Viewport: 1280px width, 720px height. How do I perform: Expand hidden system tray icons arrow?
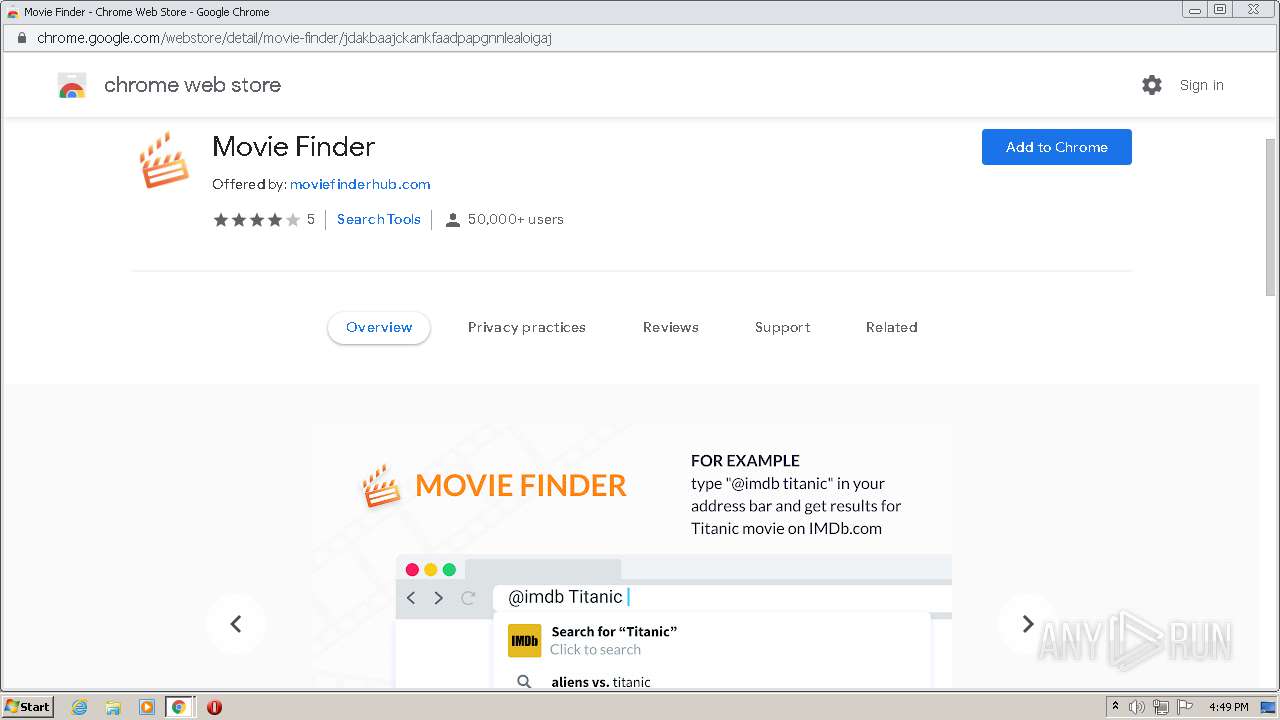pyautogui.click(x=1116, y=706)
